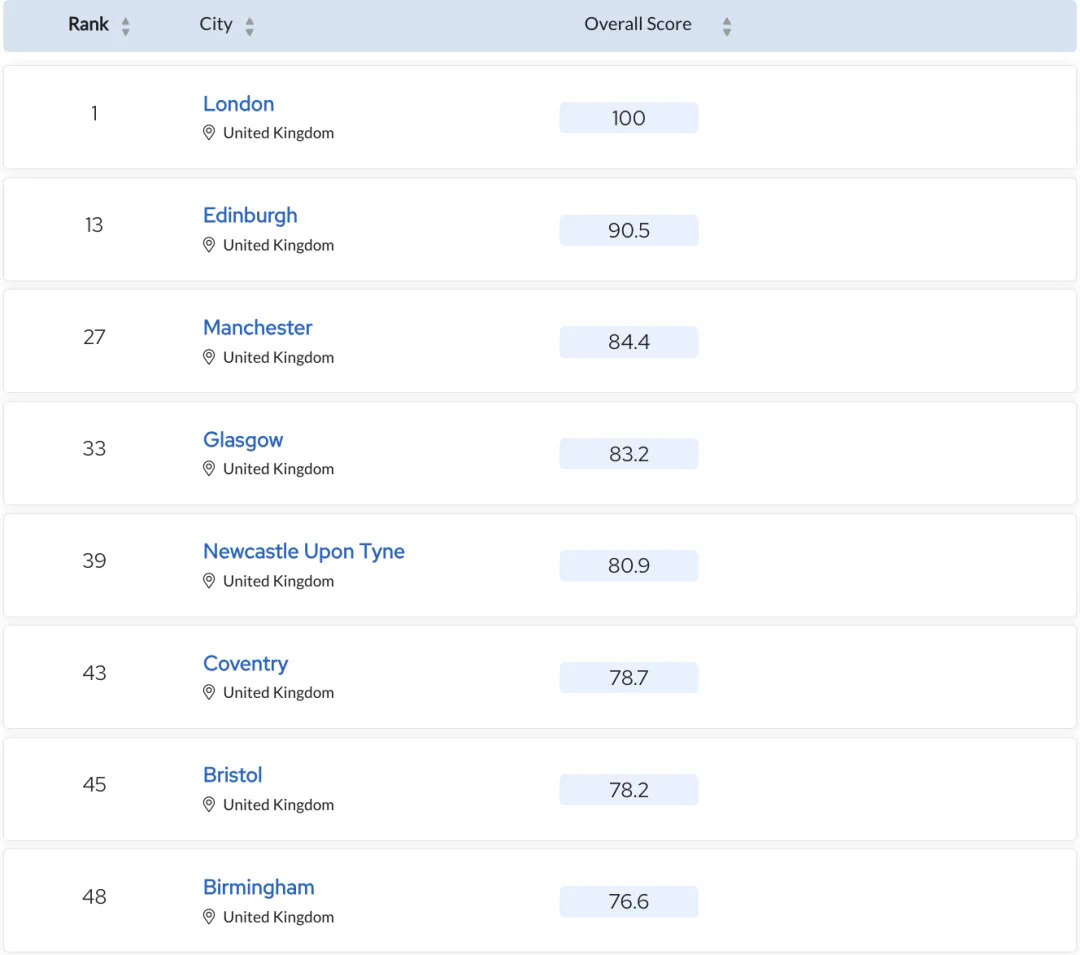The height and width of the screenshot is (955, 1080).
Task: Click the location pin icon under Edinburgh
Action: pyautogui.click(x=209, y=245)
